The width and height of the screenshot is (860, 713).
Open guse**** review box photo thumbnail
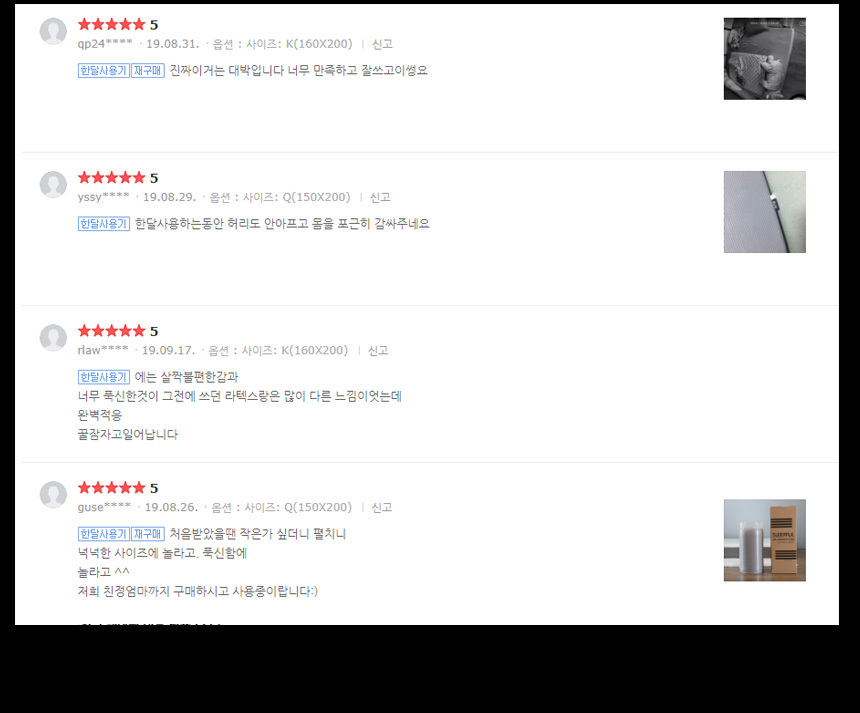(x=765, y=540)
